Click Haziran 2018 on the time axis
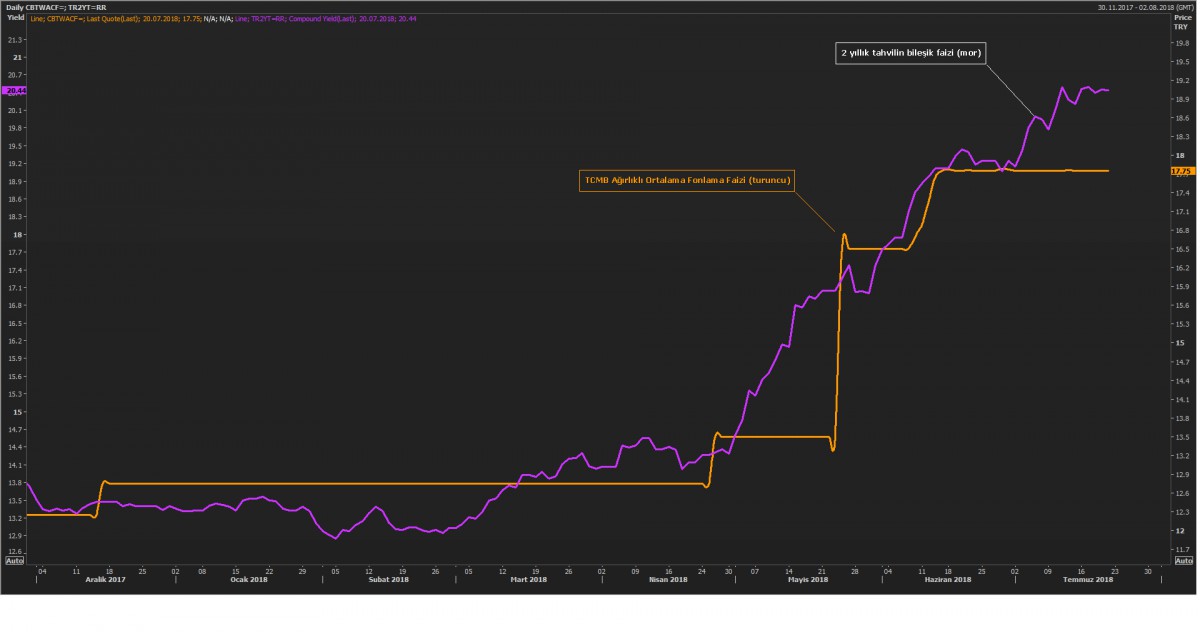 point(947,580)
